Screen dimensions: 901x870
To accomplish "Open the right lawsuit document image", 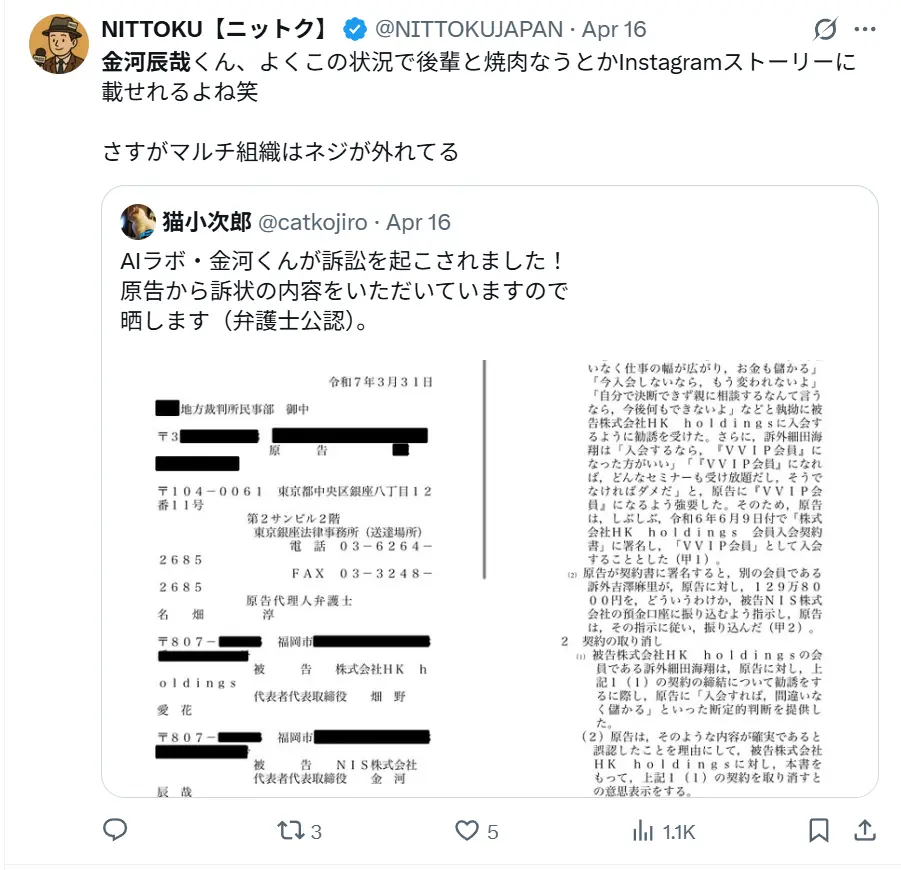I will [x=682, y=578].
